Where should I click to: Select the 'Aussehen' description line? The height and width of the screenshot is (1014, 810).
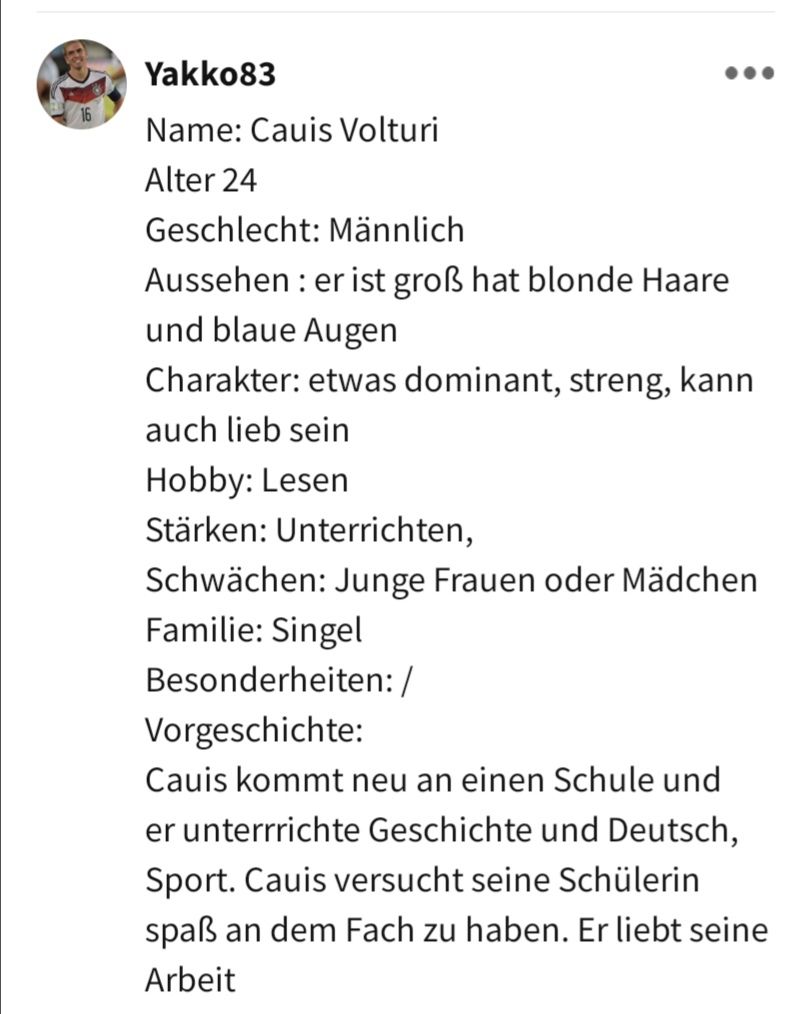tap(438, 281)
